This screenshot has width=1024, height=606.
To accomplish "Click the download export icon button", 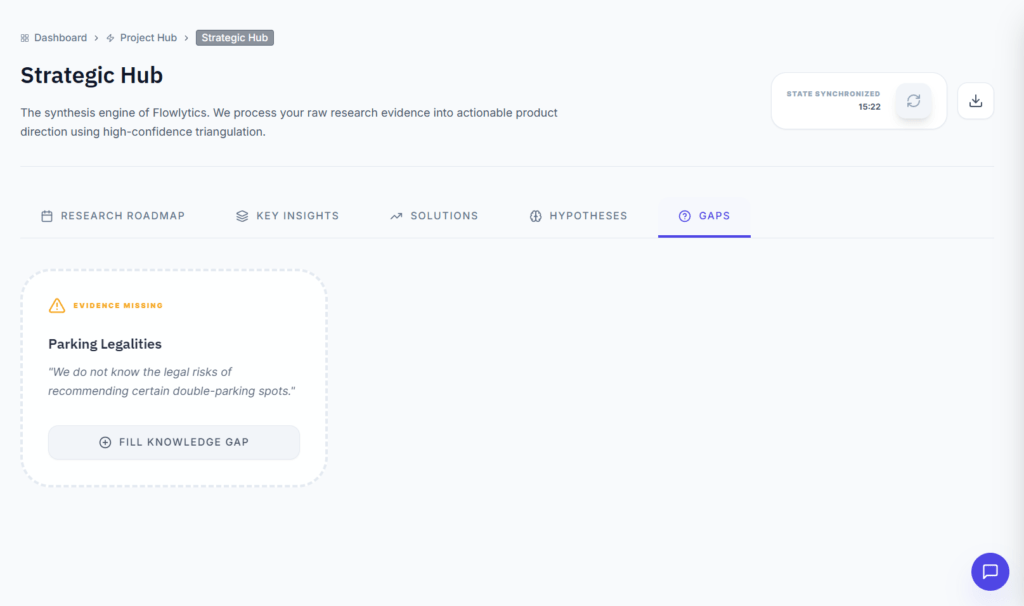I will click(976, 101).
